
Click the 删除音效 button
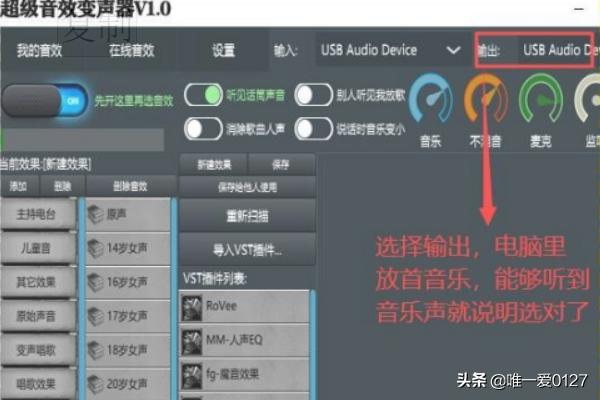[x=130, y=186]
